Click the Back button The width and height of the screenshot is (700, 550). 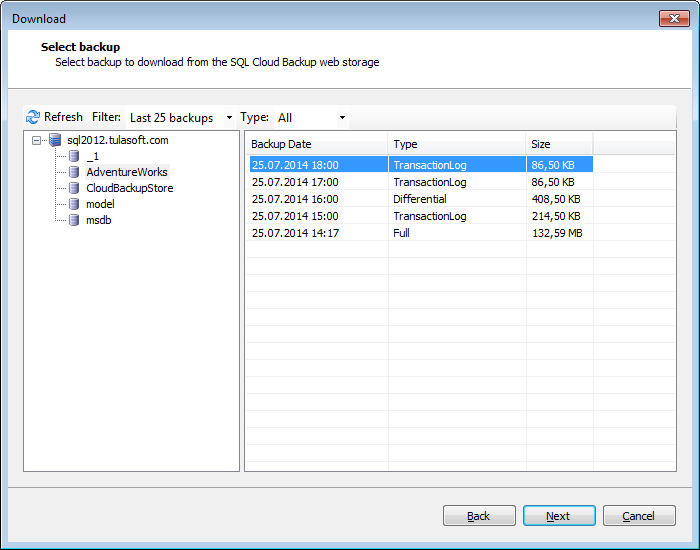[479, 516]
